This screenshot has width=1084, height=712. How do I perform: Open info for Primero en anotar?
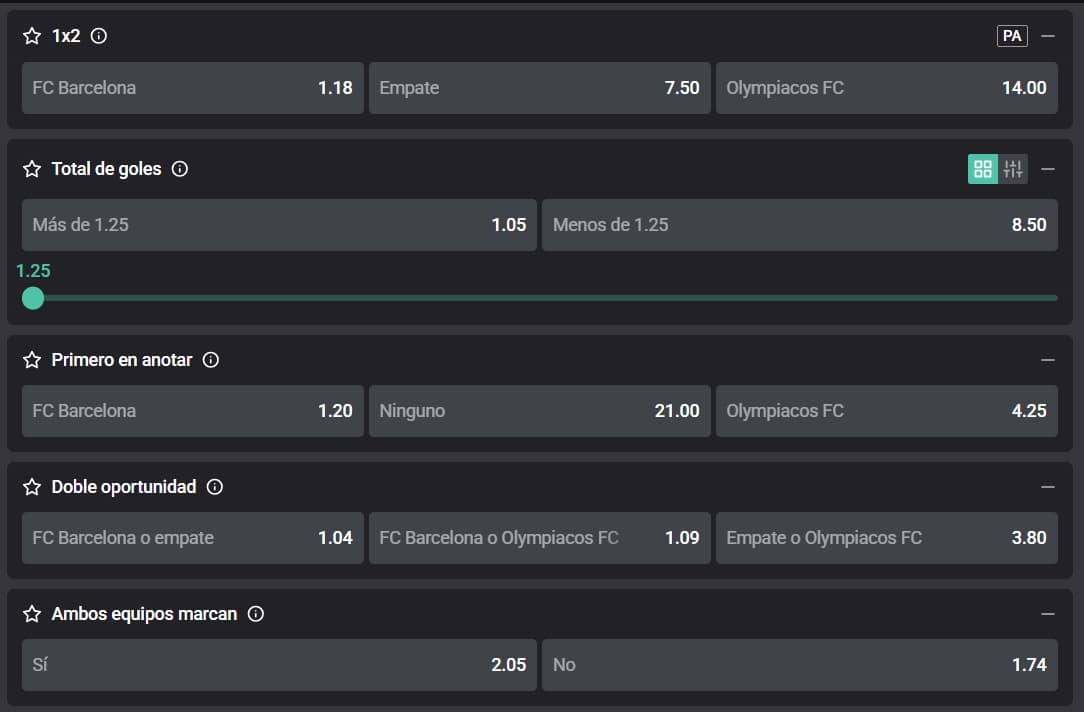211,360
